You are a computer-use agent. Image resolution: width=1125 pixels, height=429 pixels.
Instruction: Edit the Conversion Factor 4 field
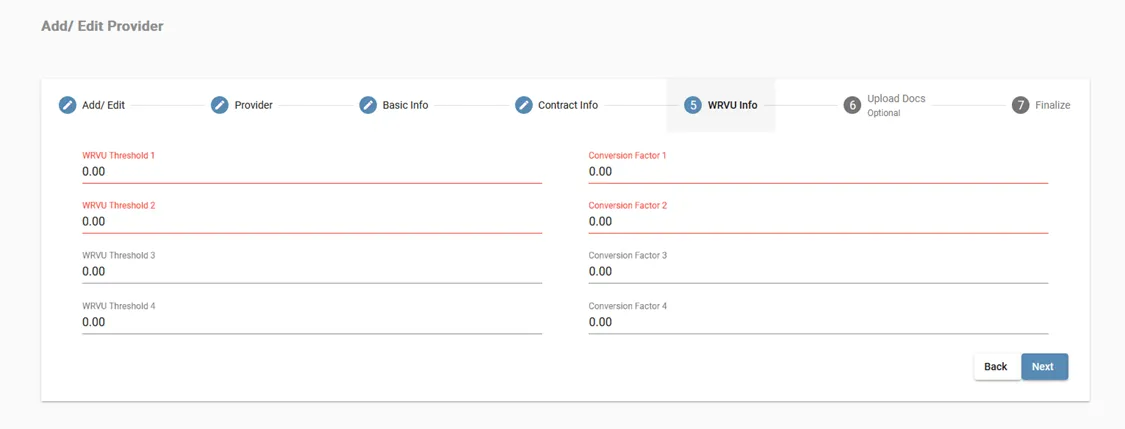pyautogui.click(x=817, y=322)
